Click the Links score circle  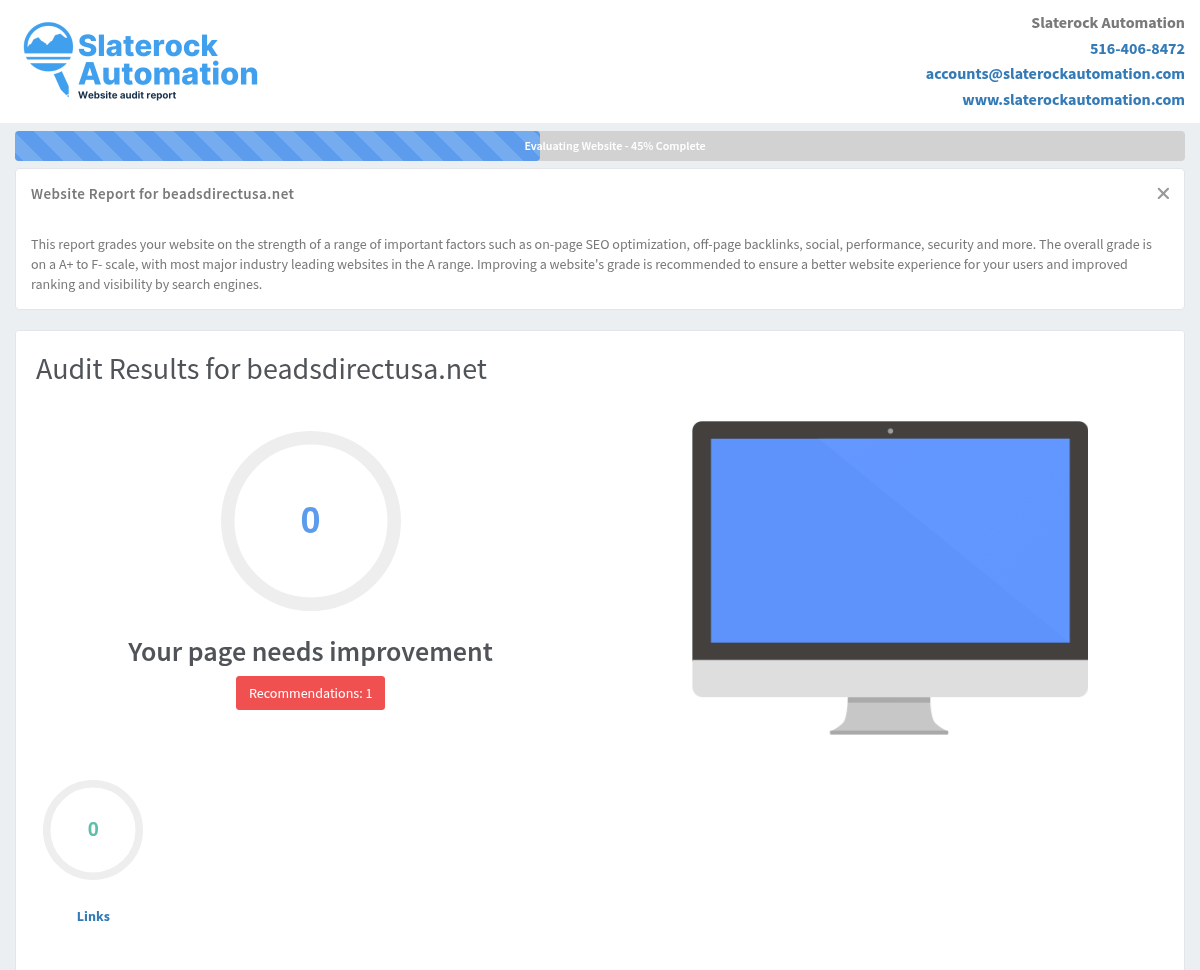point(93,830)
